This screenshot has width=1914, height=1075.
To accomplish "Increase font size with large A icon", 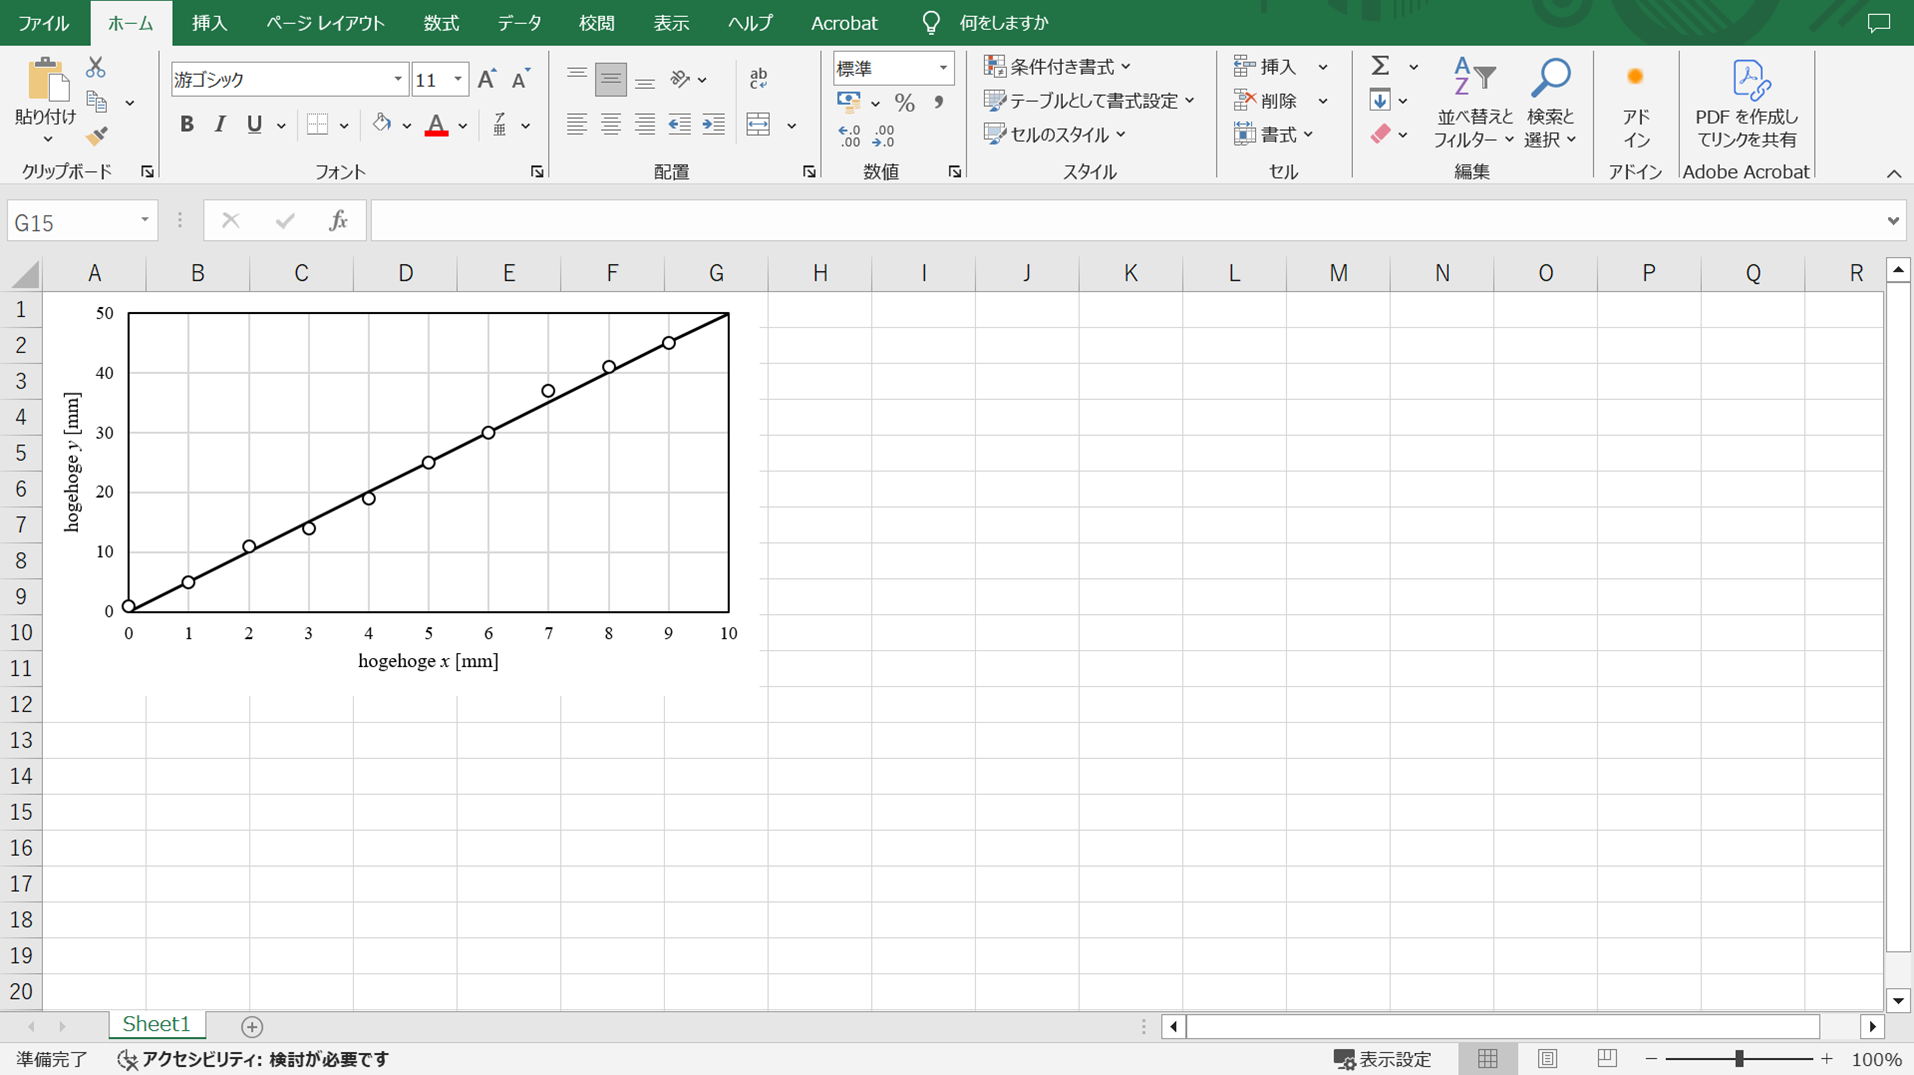I will click(487, 79).
